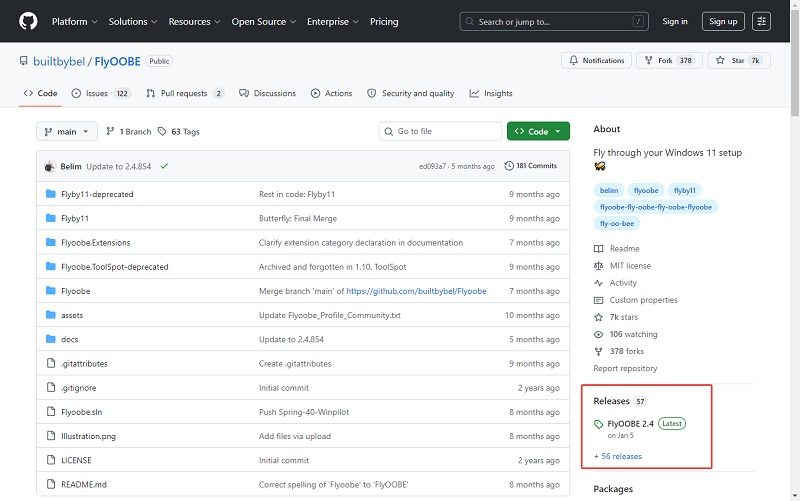This screenshot has height=501, width=800.
Task: Expand the Resources menu
Action: (x=194, y=21)
